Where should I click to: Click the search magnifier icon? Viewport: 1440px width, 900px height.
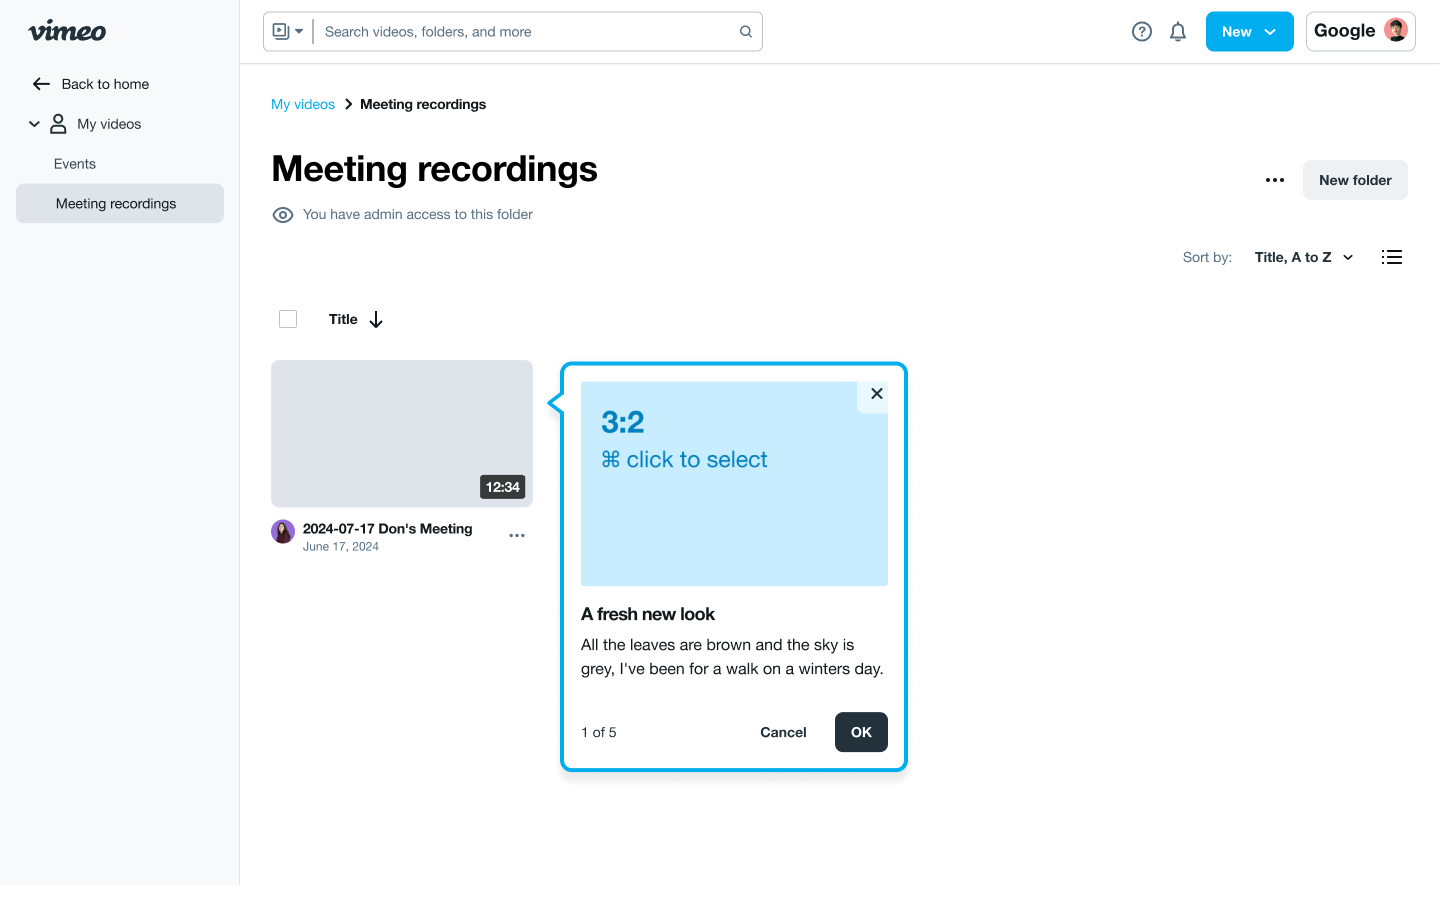[745, 32]
